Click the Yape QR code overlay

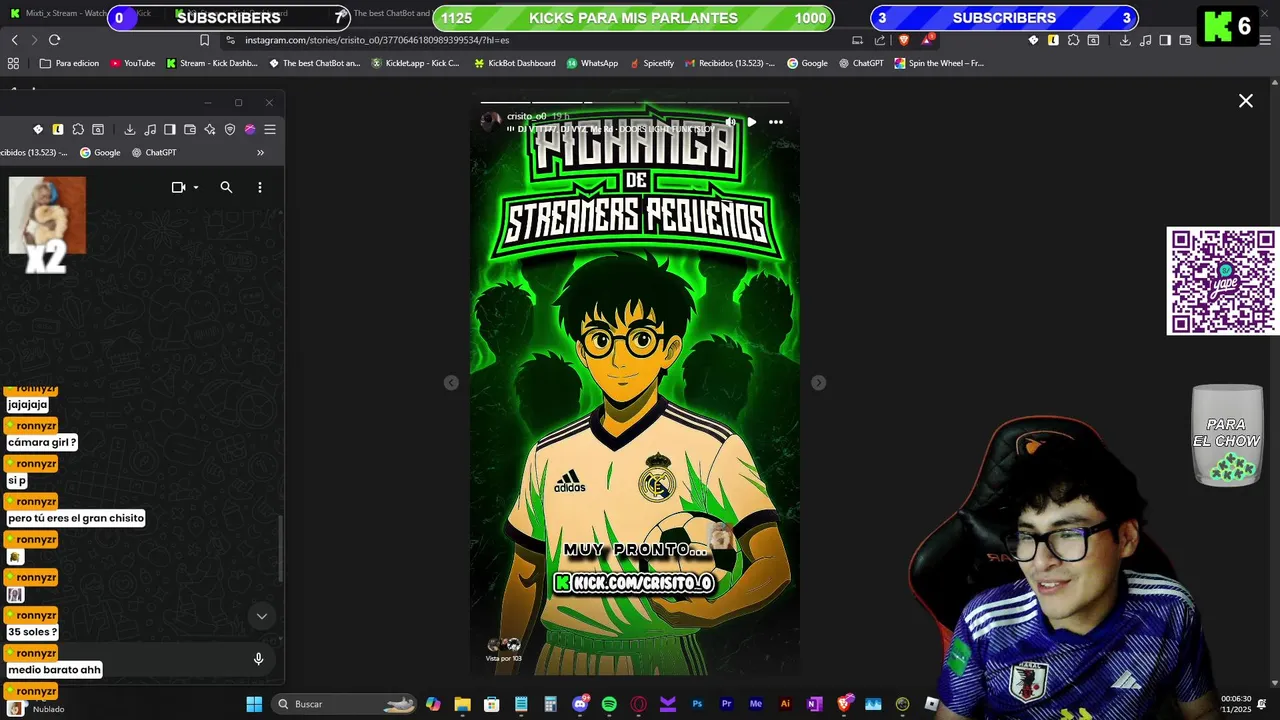[1222, 281]
